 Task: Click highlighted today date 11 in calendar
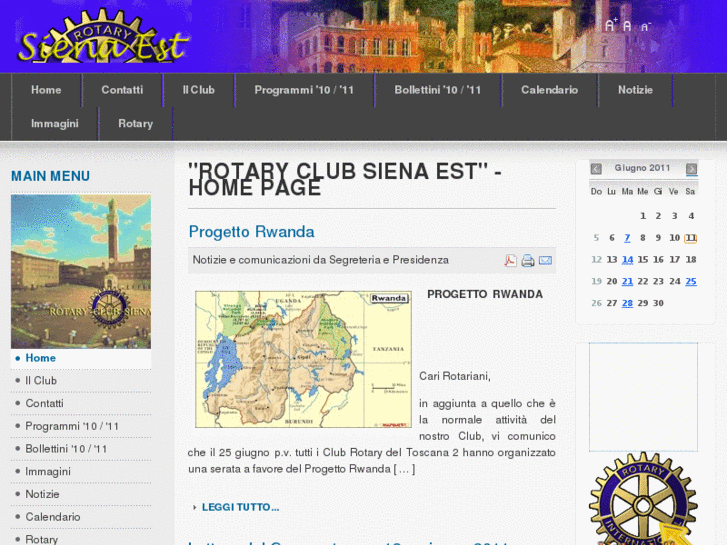point(691,238)
